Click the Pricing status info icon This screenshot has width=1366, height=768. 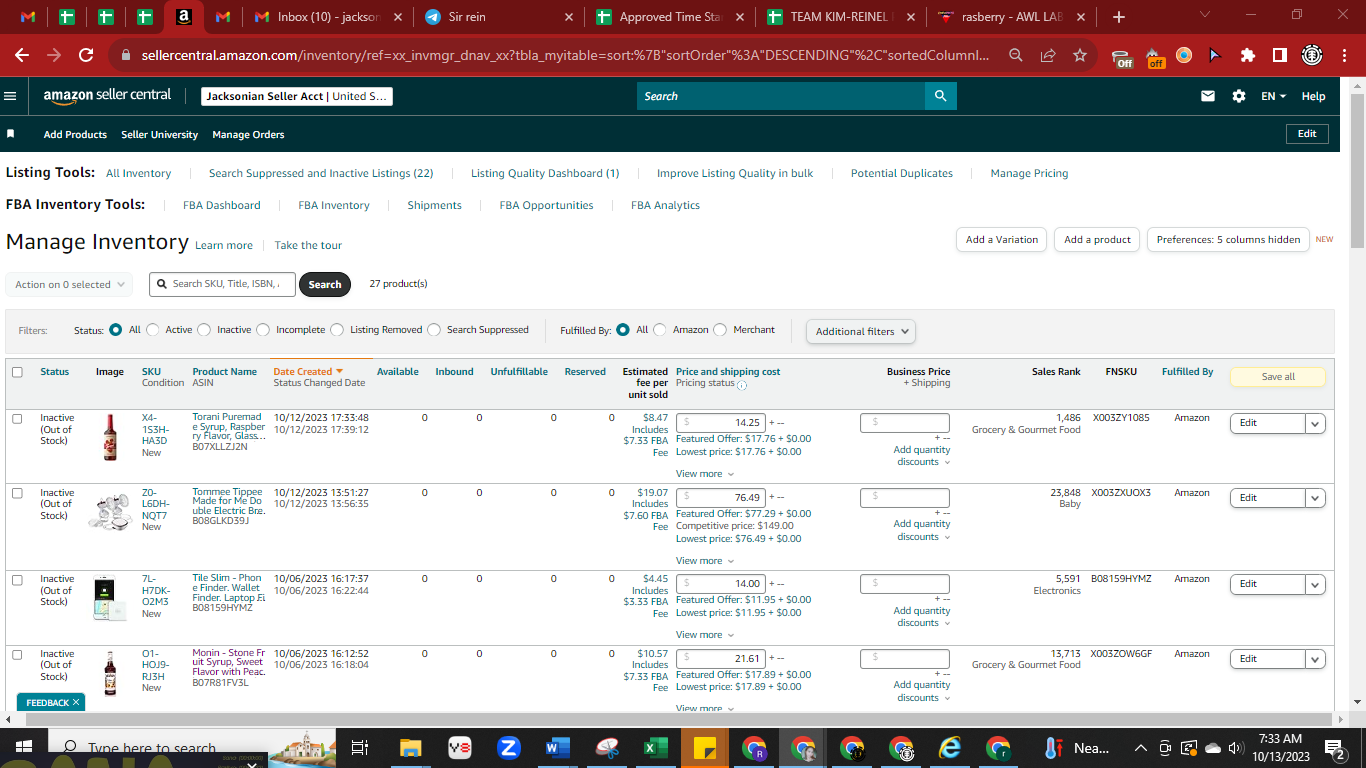pos(741,384)
